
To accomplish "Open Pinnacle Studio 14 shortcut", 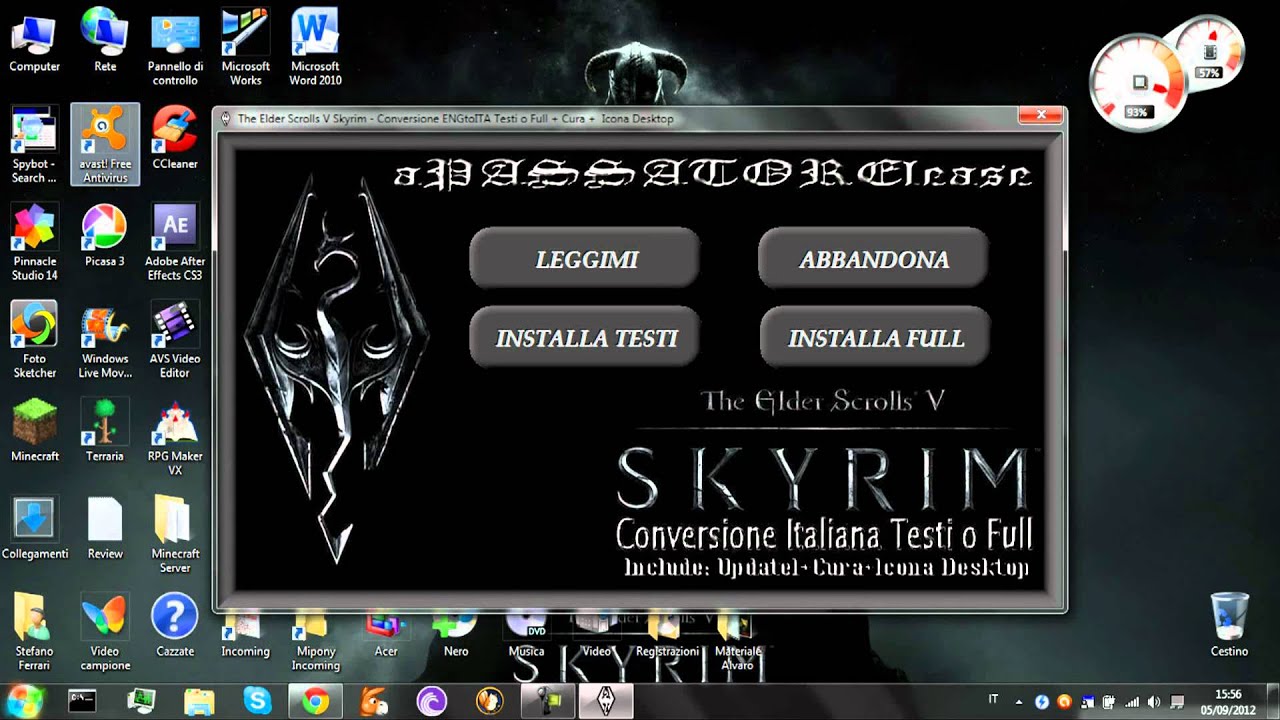I will [35, 242].
